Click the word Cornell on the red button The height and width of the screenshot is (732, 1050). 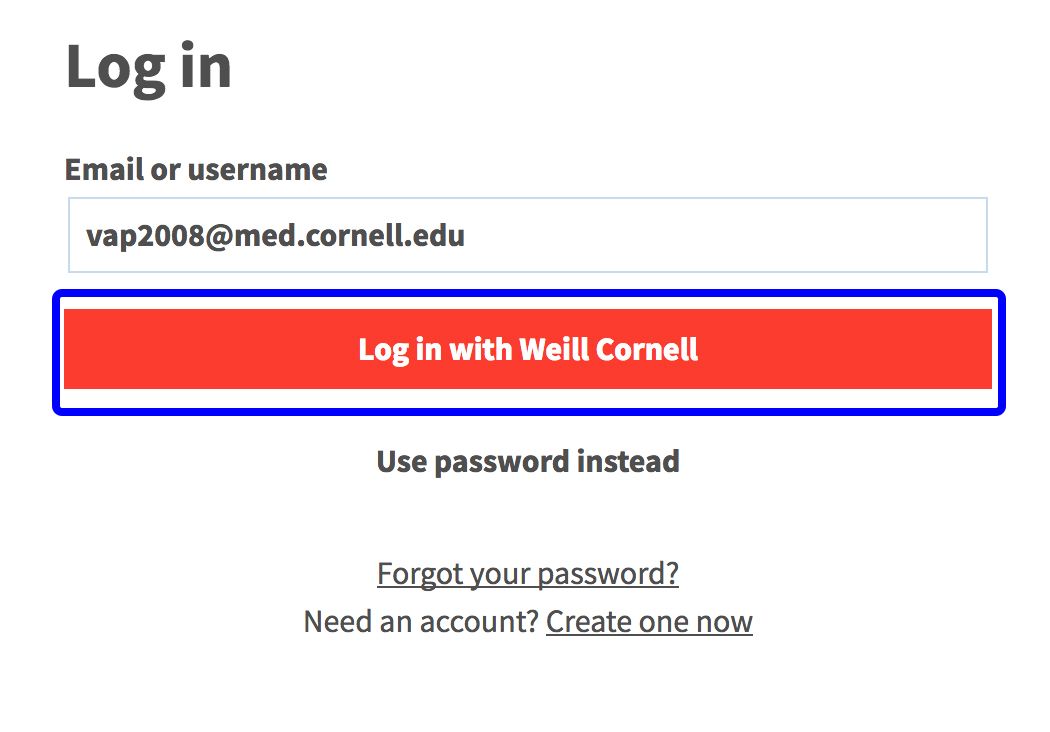pos(647,349)
